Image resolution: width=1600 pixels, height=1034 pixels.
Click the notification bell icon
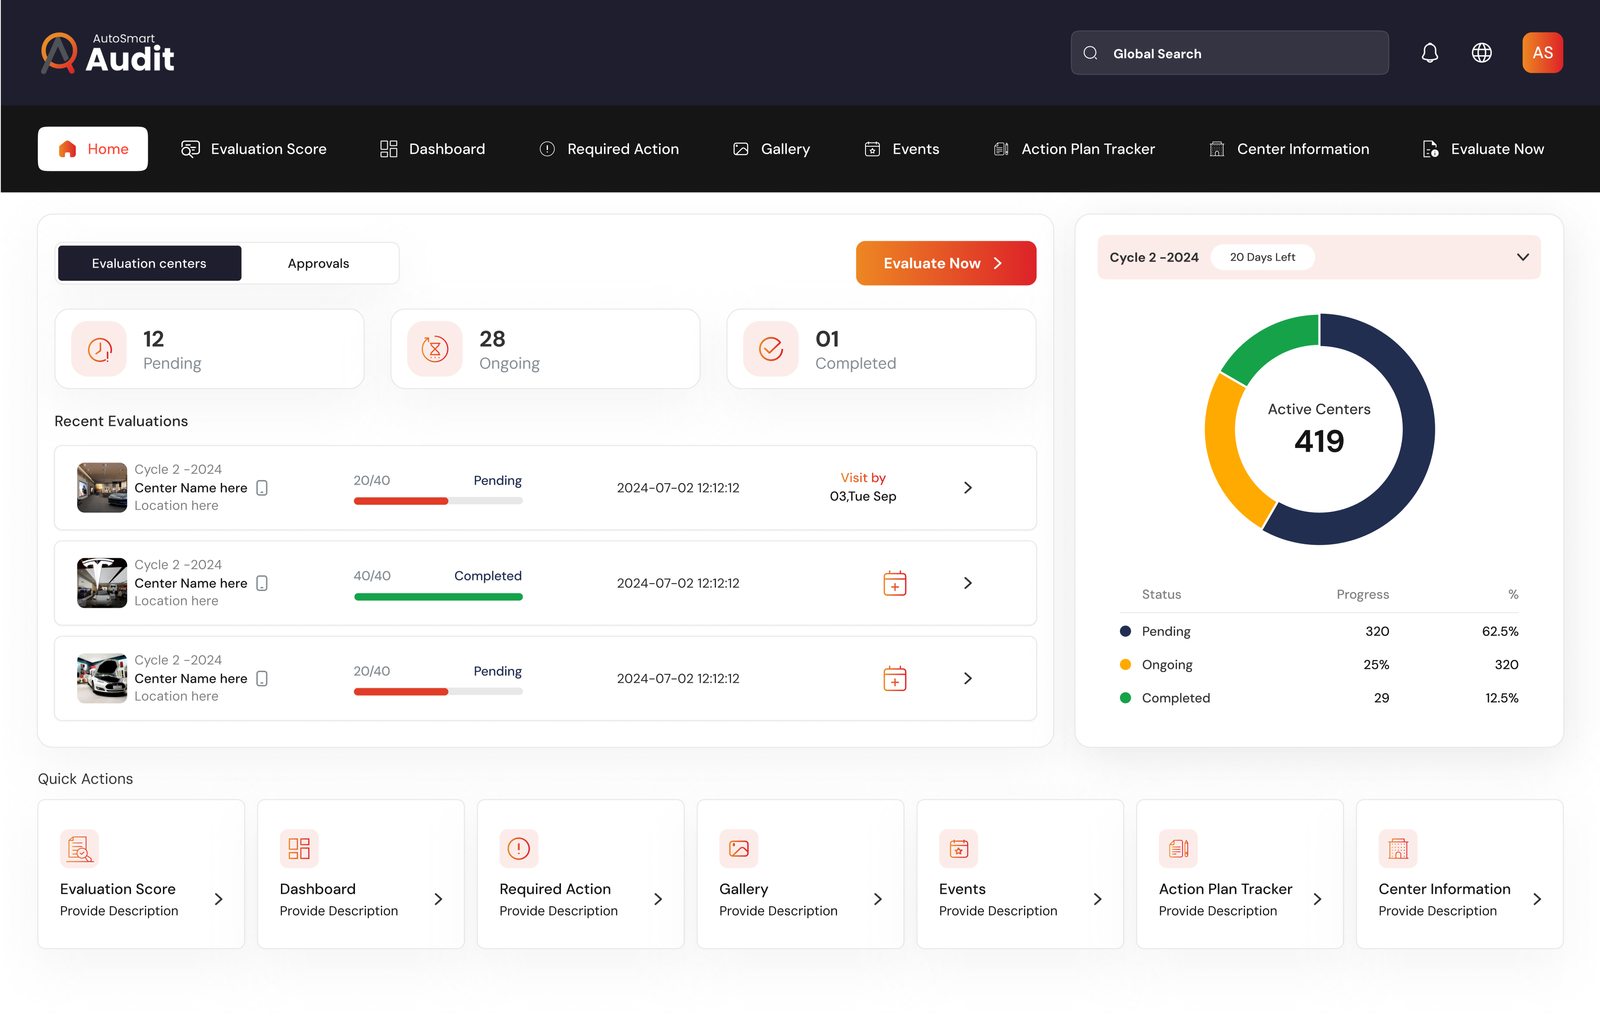click(x=1430, y=53)
